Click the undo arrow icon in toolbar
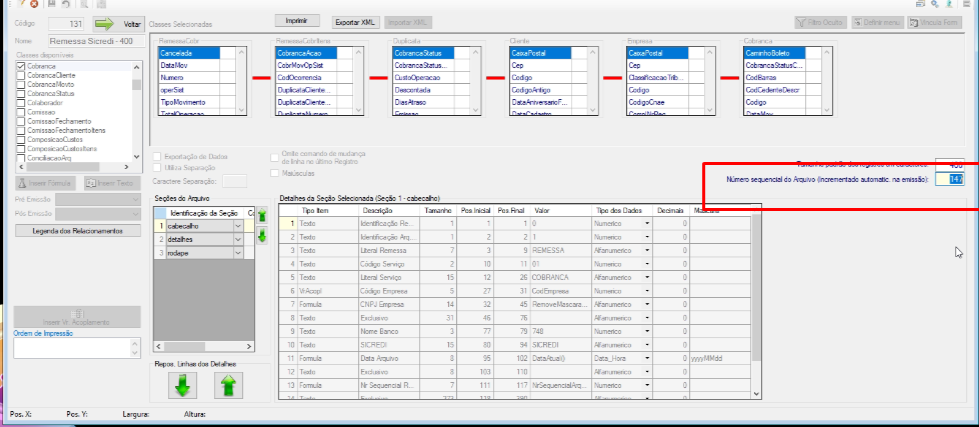Screen dimensions: 979x427 66,4
